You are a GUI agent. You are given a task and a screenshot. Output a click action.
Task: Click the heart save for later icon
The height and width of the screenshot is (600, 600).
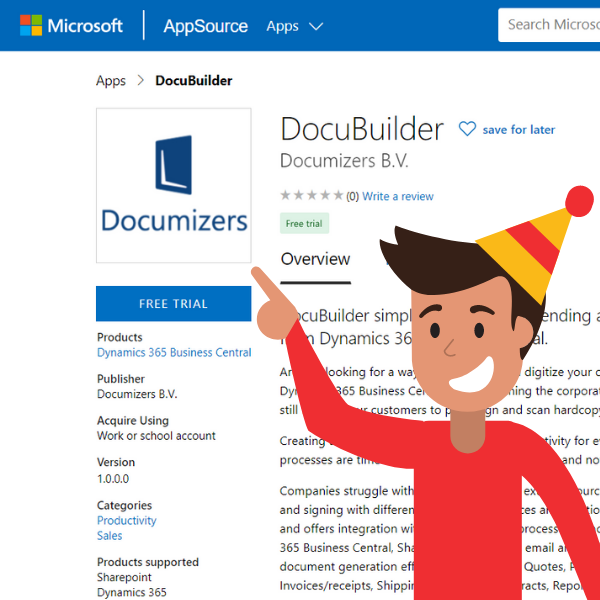tap(467, 129)
